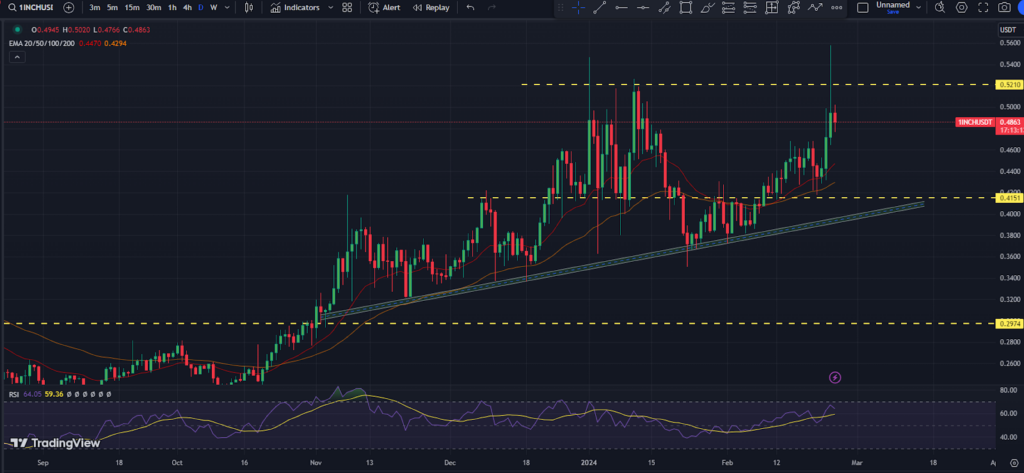This screenshot has width=1024, height=473.
Task: Select the trend-based Fib extension tool
Action: click(x=750, y=8)
